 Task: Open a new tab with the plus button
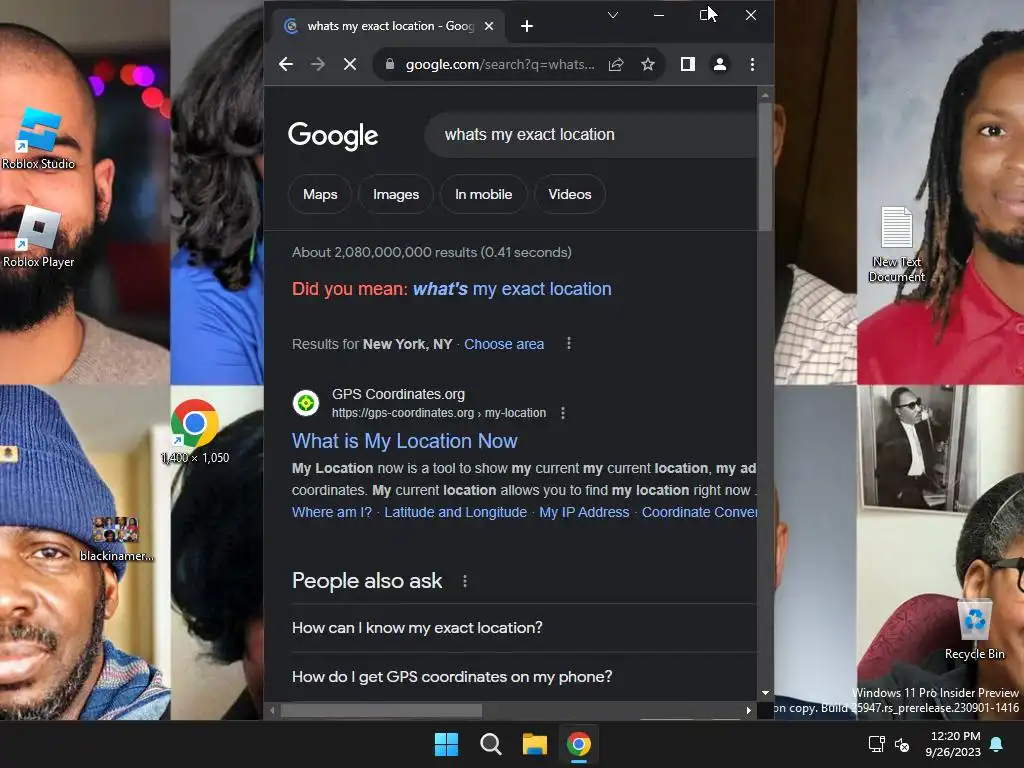[527, 26]
